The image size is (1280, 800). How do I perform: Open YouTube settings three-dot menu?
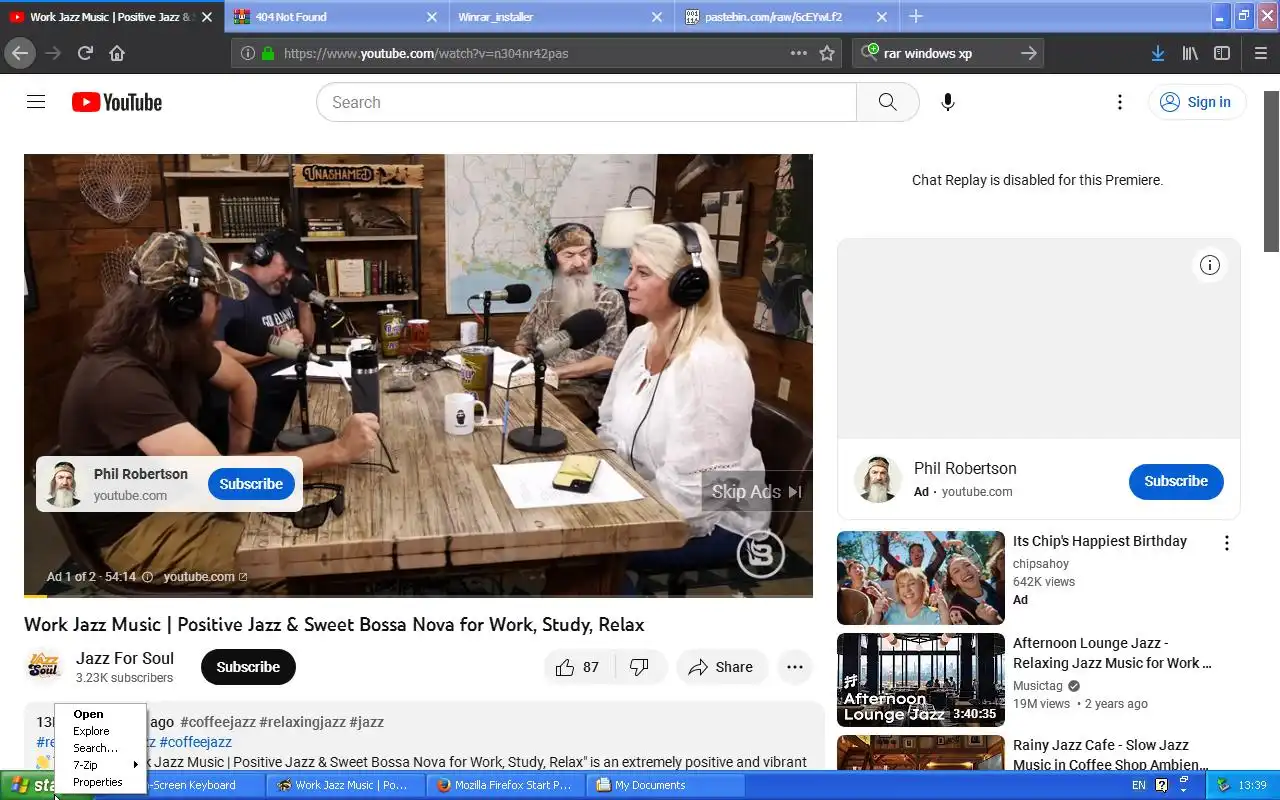[1120, 102]
